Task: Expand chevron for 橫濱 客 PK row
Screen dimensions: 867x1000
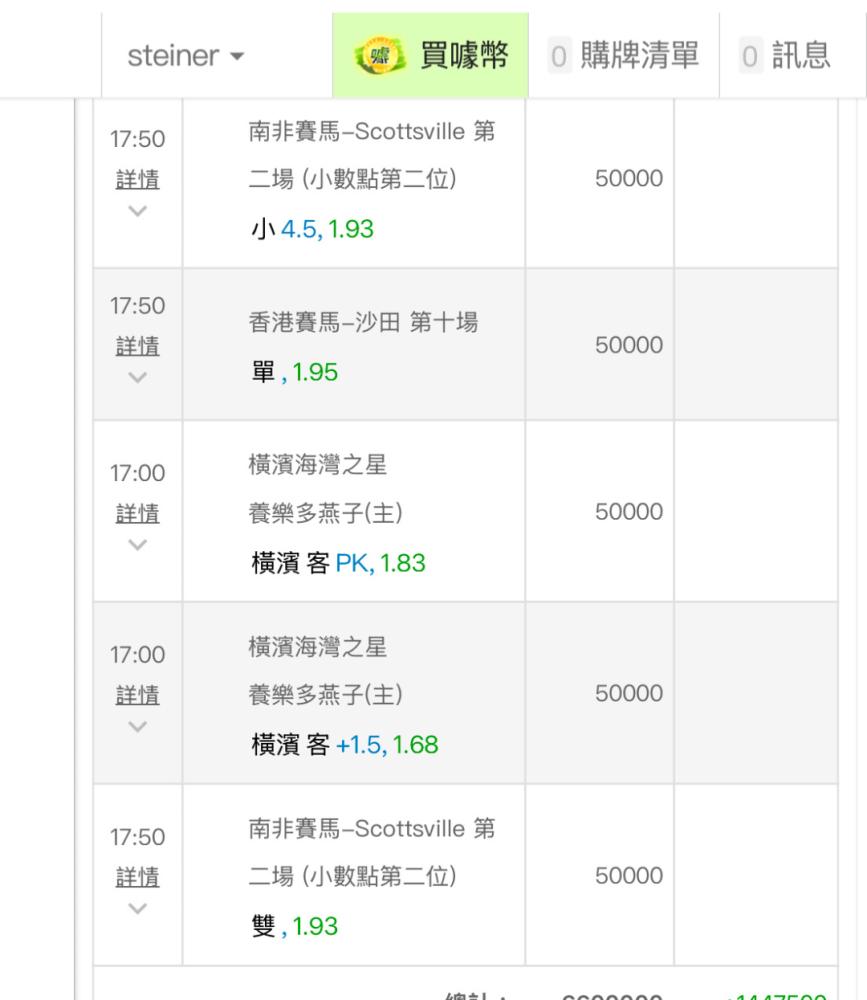Action: pyautogui.click(x=138, y=544)
